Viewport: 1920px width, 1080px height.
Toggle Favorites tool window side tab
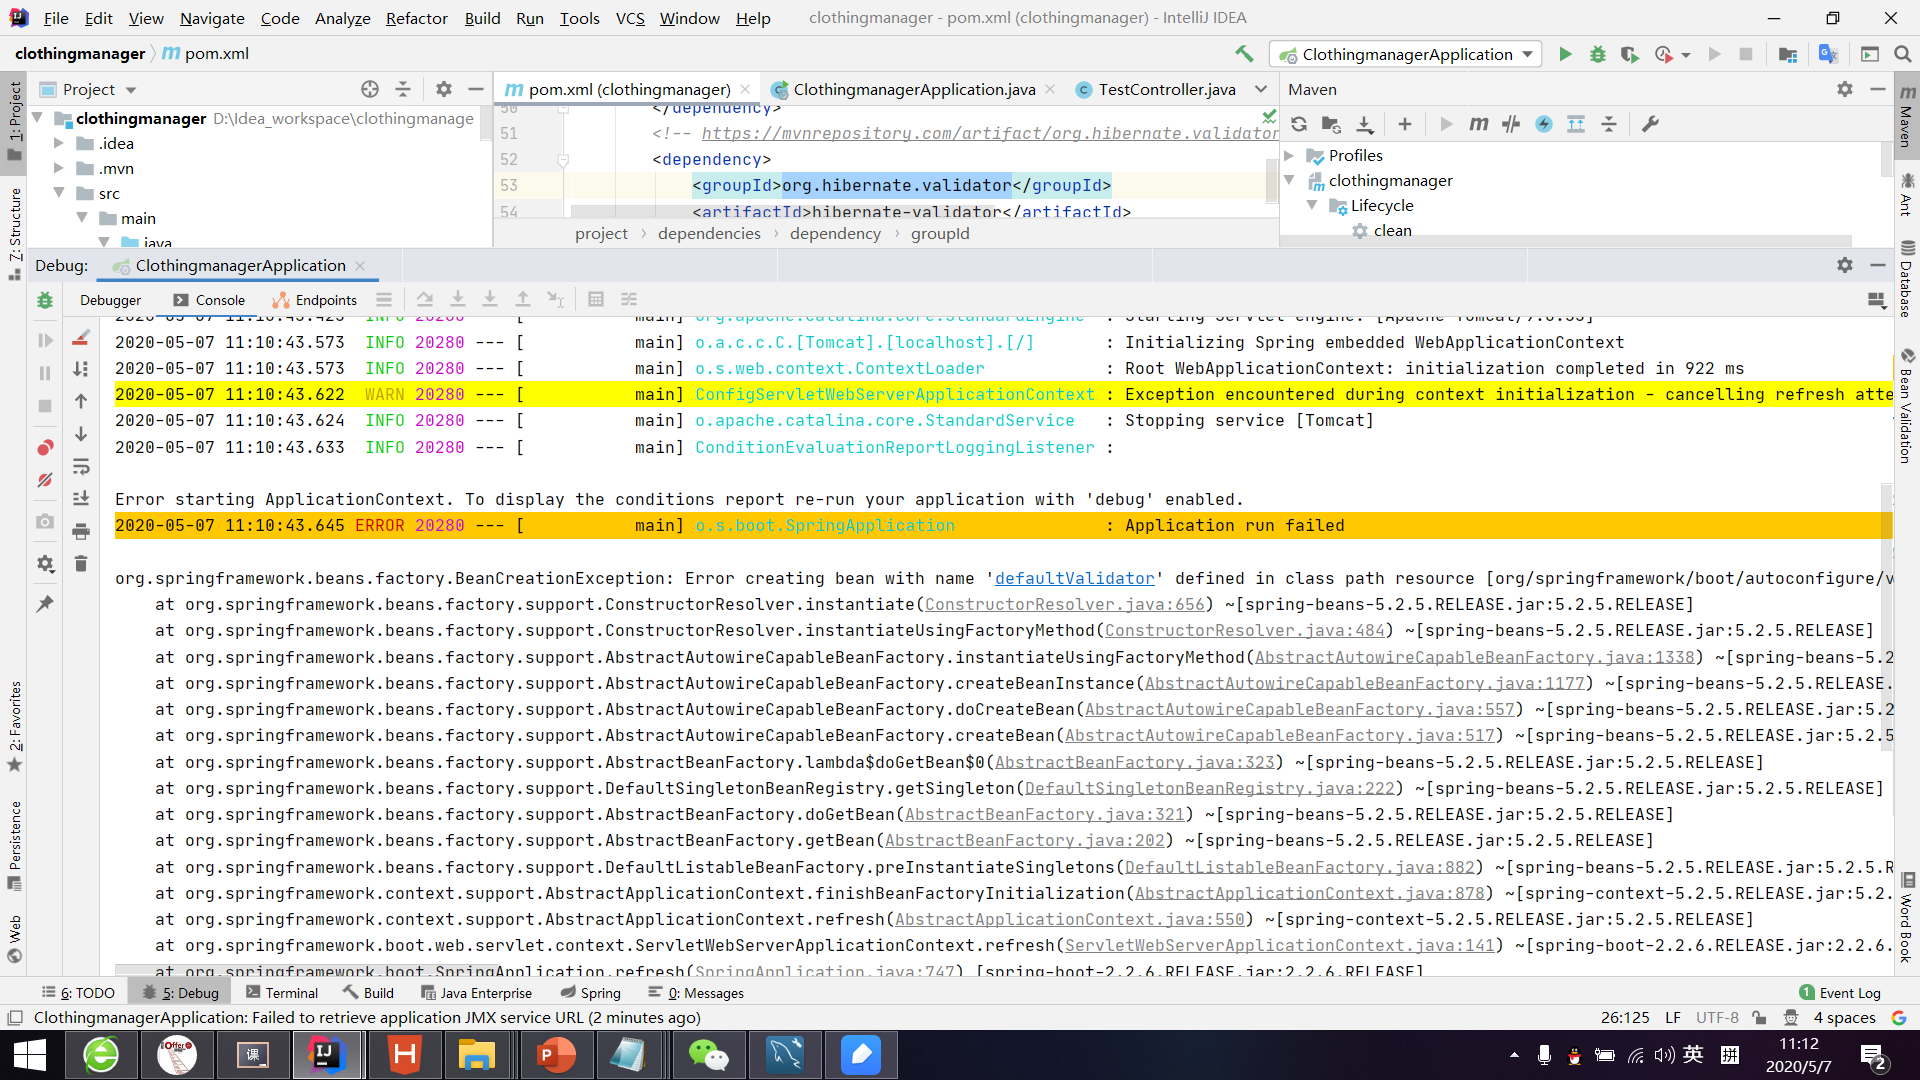[x=14, y=727]
